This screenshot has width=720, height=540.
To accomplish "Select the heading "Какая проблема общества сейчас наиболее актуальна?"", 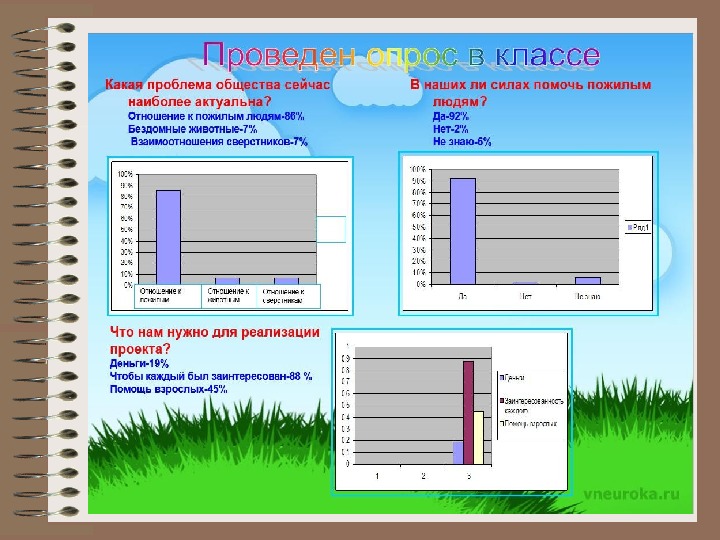I will point(217,93).
